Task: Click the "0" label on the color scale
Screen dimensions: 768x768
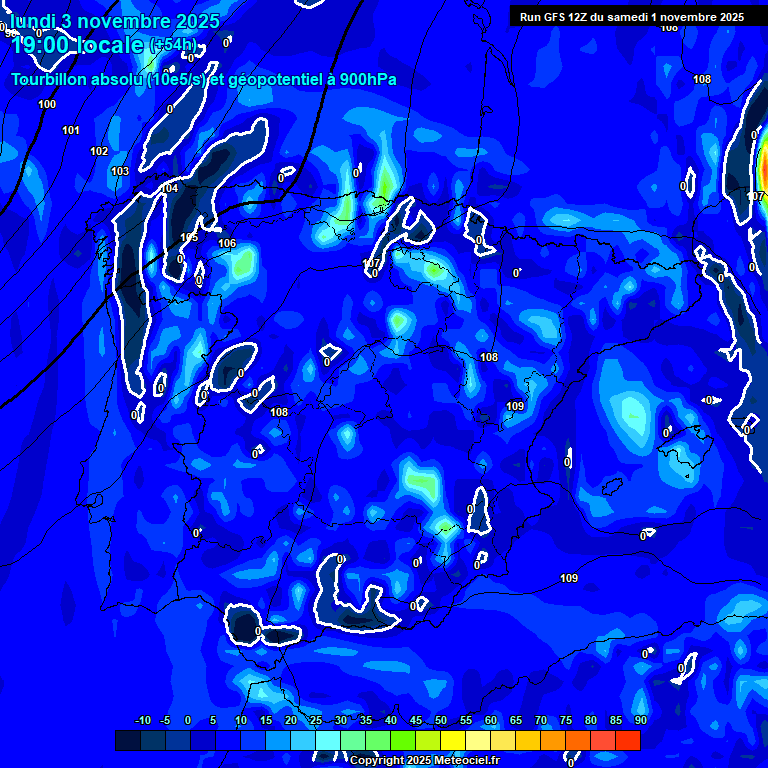Action: coord(188,720)
